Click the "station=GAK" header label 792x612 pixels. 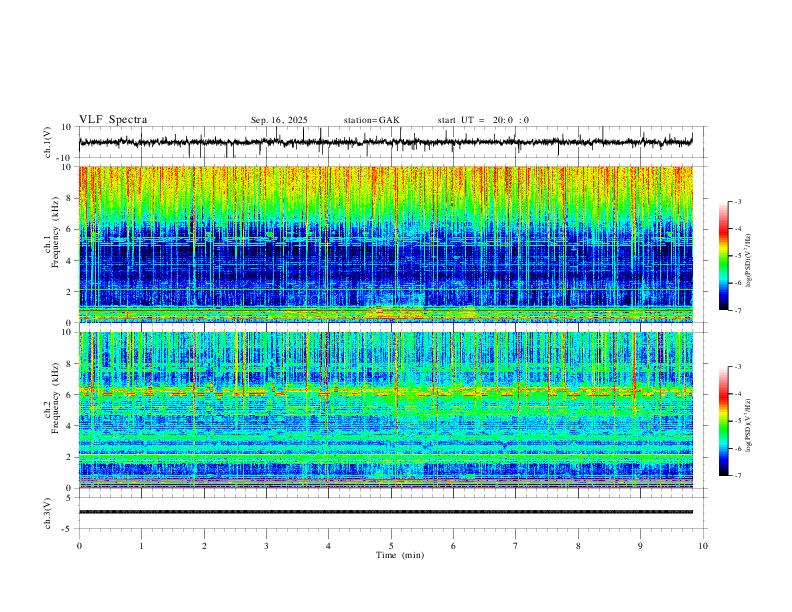371,120
